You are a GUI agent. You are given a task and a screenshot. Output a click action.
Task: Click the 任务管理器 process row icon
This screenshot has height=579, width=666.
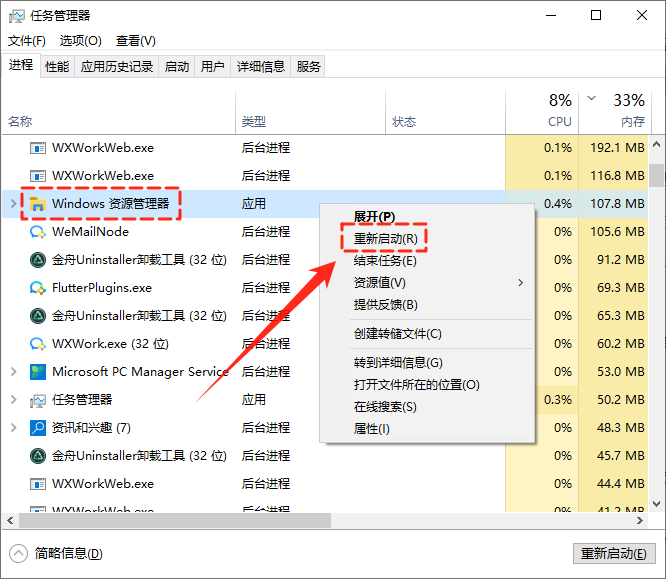[x=38, y=400]
